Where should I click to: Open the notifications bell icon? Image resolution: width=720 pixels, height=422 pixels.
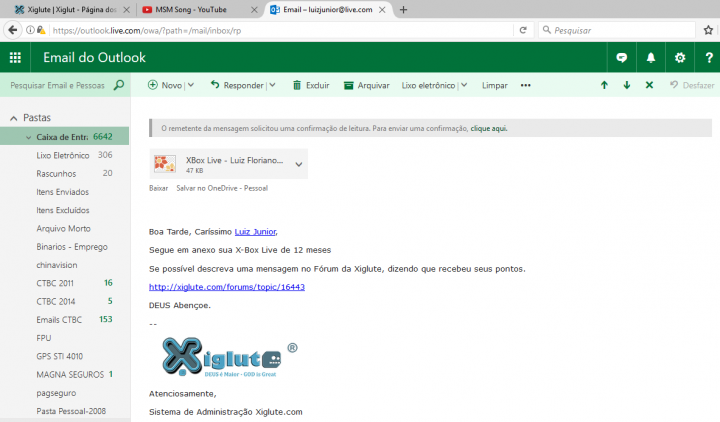click(651, 57)
